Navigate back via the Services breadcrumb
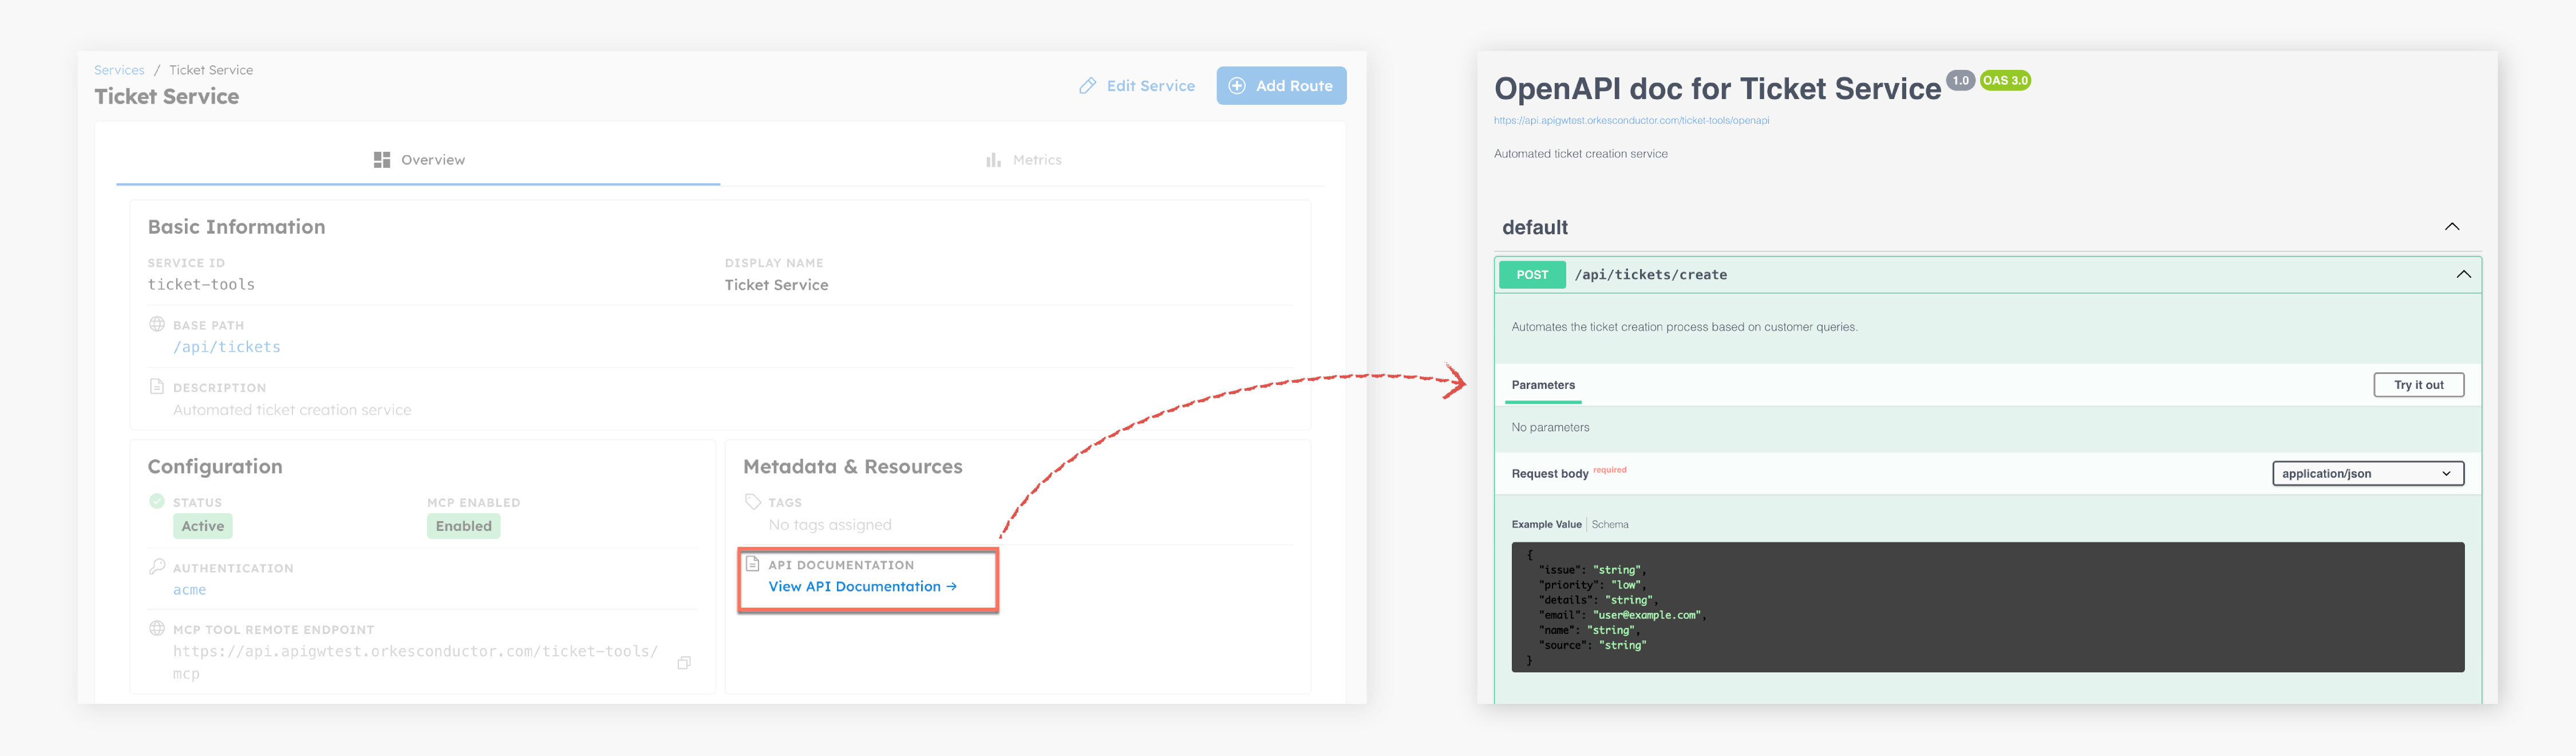This screenshot has width=2576, height=756. (x=119, y=69)
